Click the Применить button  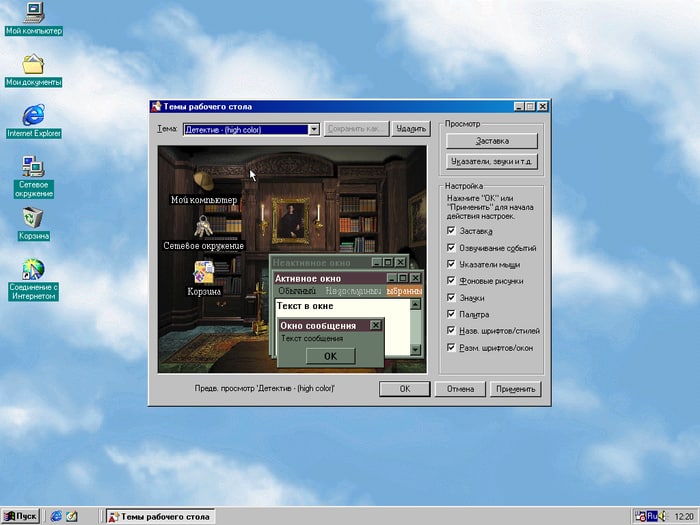(x=516, y=389)
